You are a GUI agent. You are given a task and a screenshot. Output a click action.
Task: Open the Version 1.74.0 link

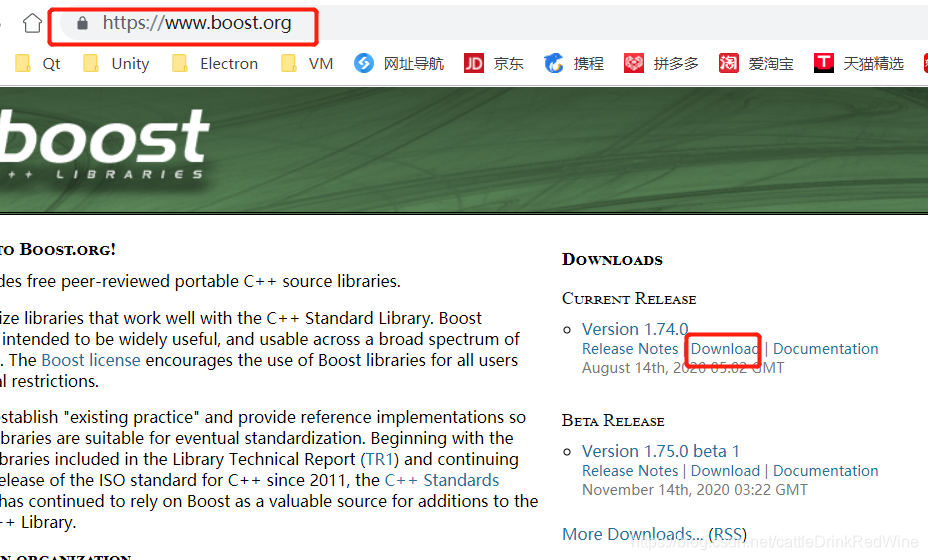(635, 329)
